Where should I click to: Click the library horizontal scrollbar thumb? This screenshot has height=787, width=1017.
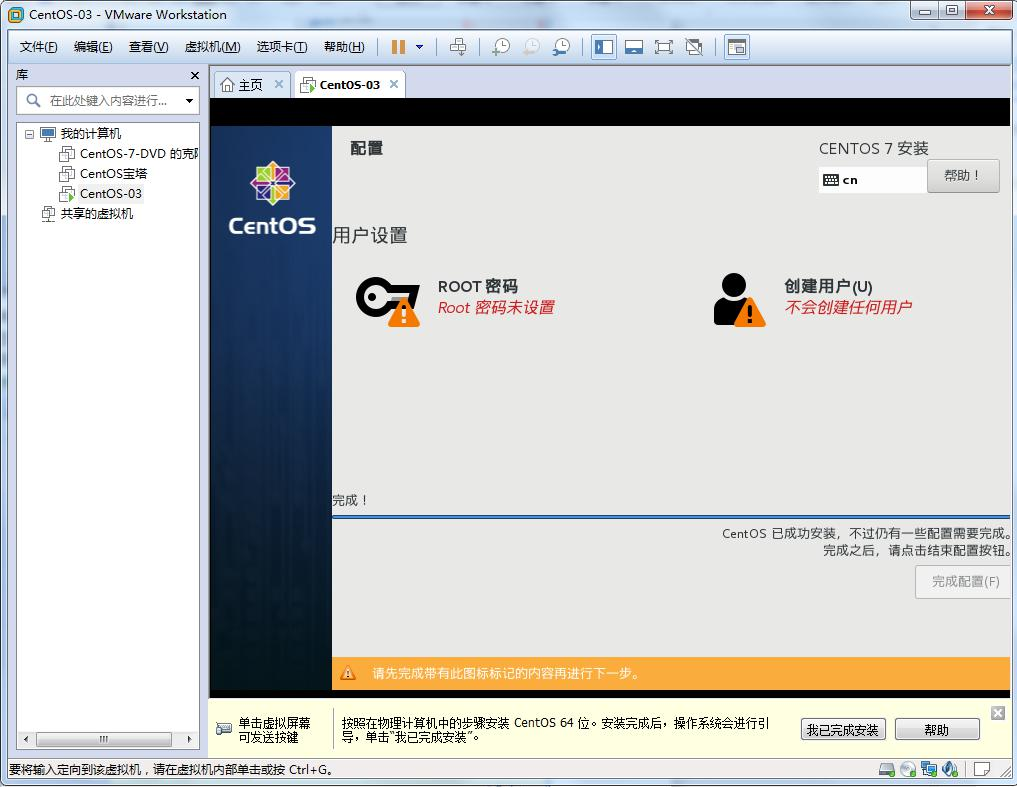[x=104, y=739]
